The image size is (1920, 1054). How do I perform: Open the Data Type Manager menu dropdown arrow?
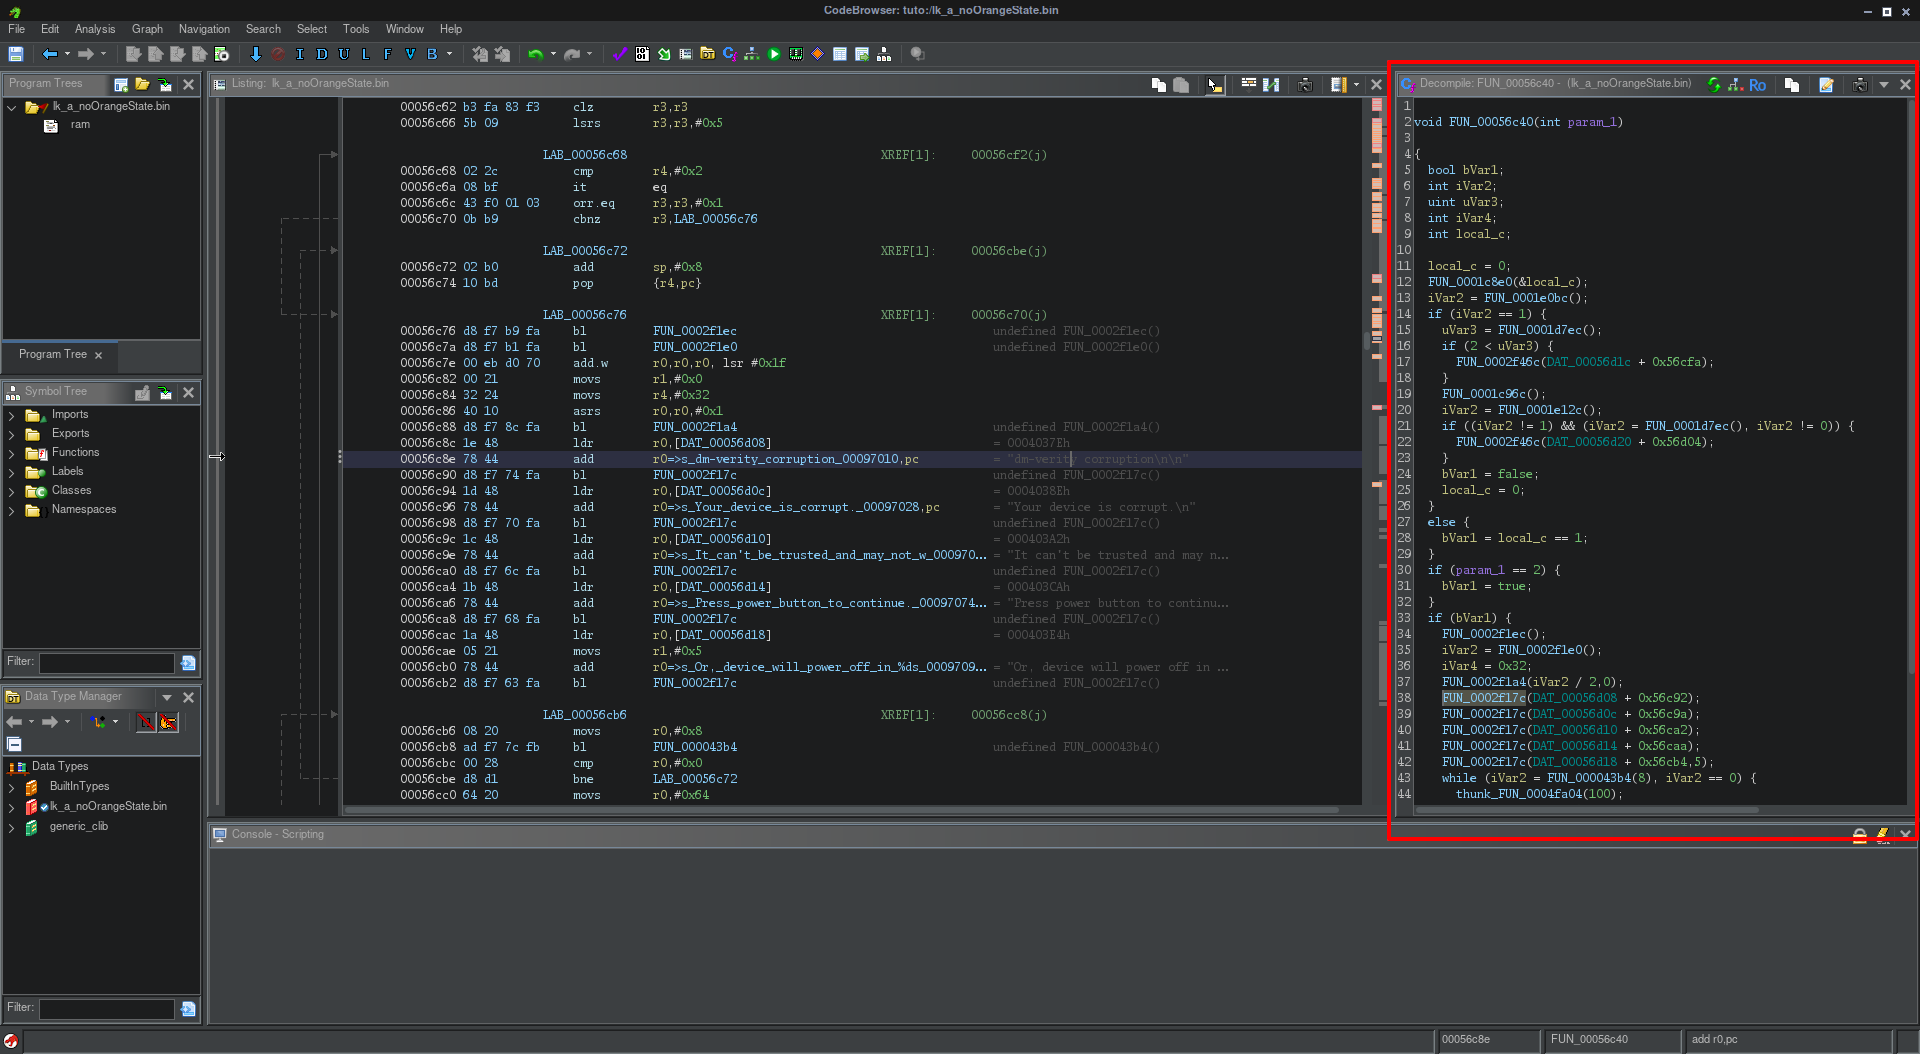167,697
